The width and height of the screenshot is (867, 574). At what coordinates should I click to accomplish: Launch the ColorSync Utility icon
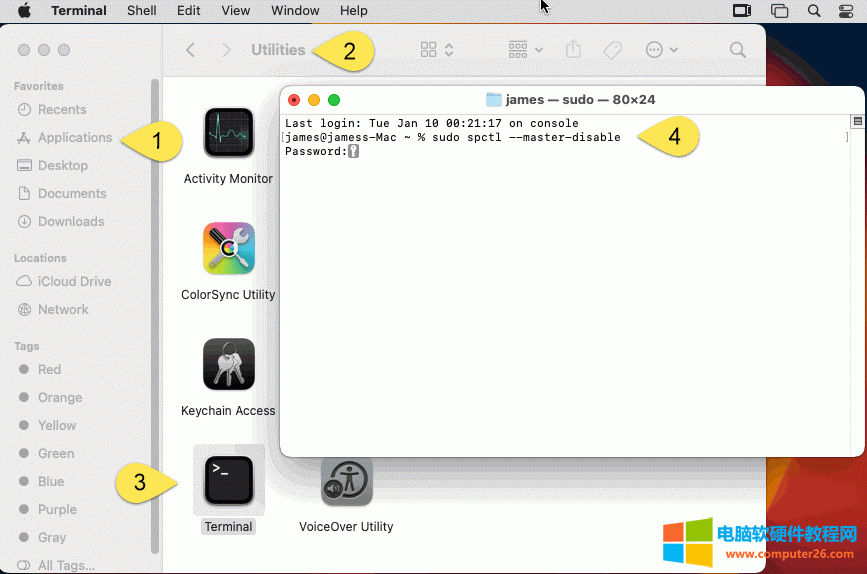228,249
